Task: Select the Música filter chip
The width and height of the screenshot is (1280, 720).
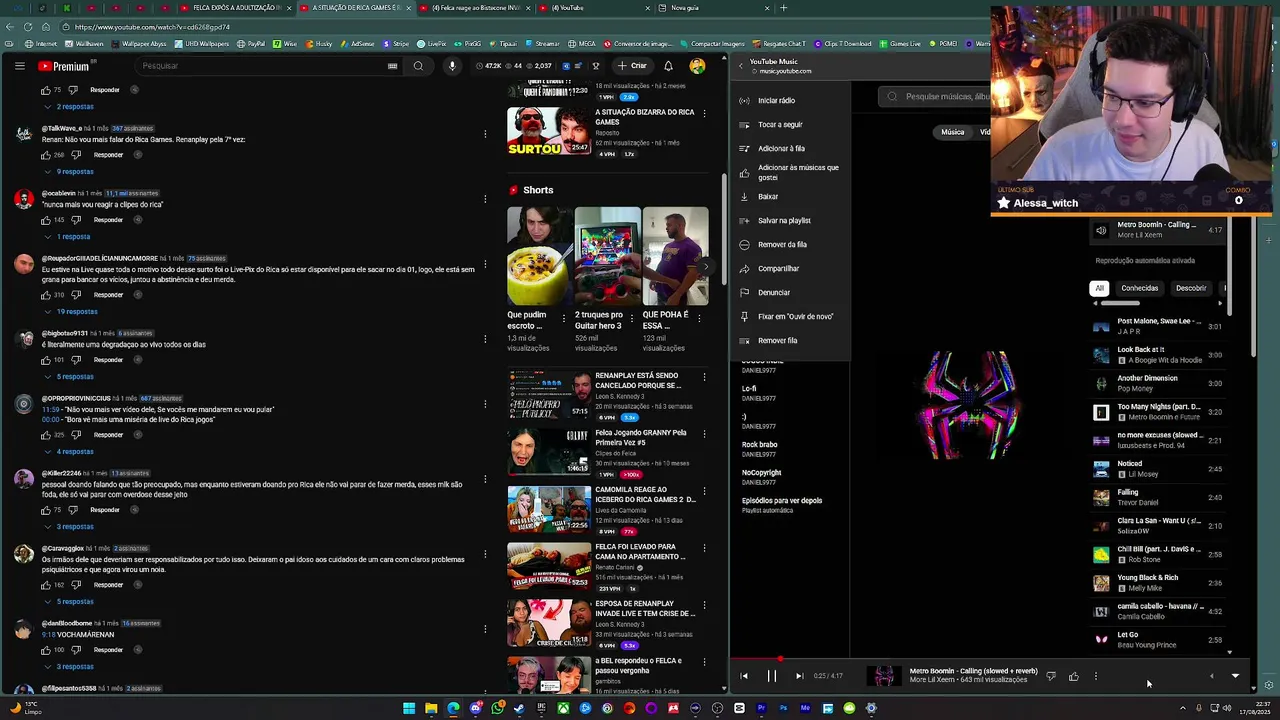Action: (952, 132)
